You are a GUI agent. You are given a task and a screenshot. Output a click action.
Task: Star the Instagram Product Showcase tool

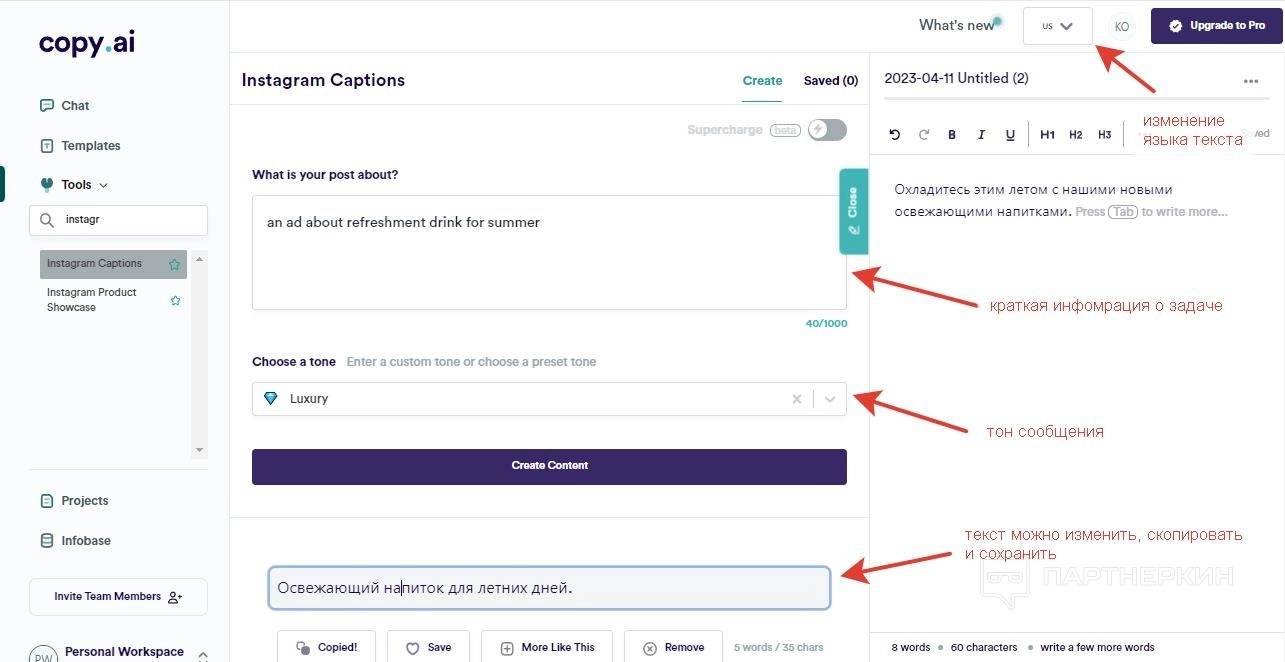coord(176,300)
